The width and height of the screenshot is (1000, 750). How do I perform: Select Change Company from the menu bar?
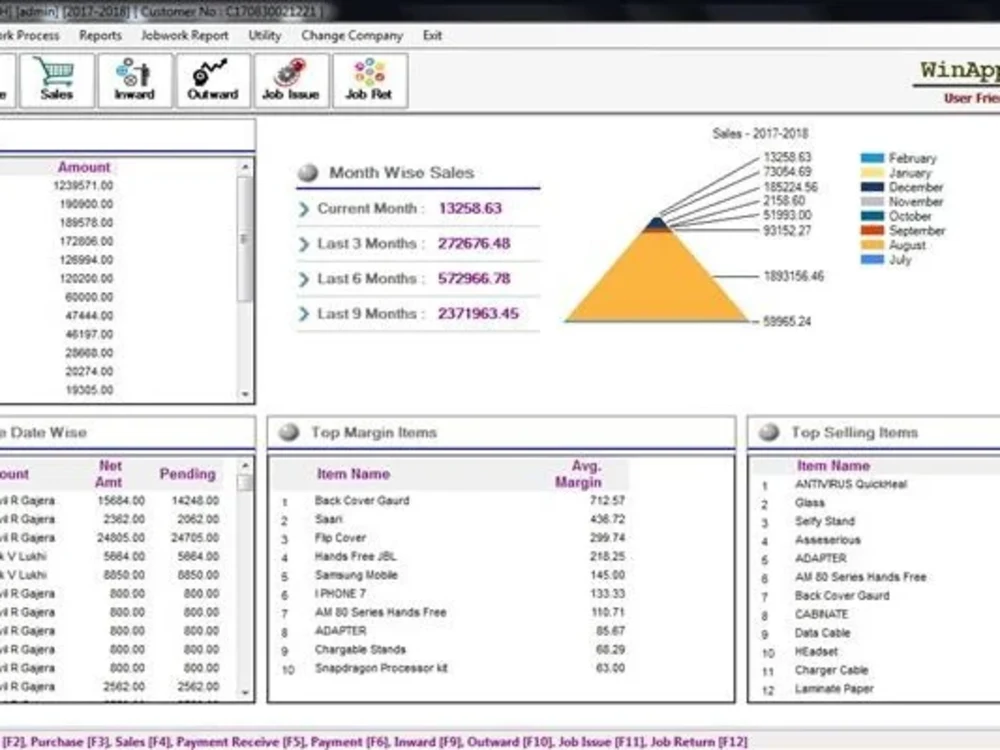click(350, 35)
